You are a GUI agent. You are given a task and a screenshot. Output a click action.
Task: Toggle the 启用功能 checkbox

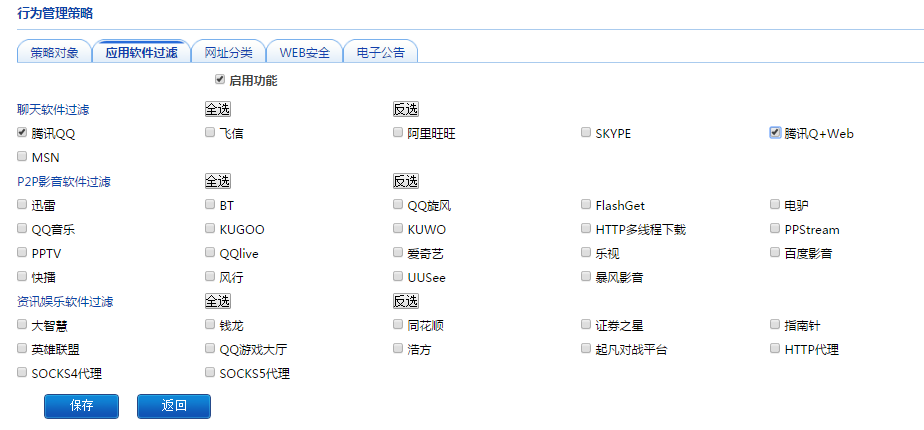(220, 79)
